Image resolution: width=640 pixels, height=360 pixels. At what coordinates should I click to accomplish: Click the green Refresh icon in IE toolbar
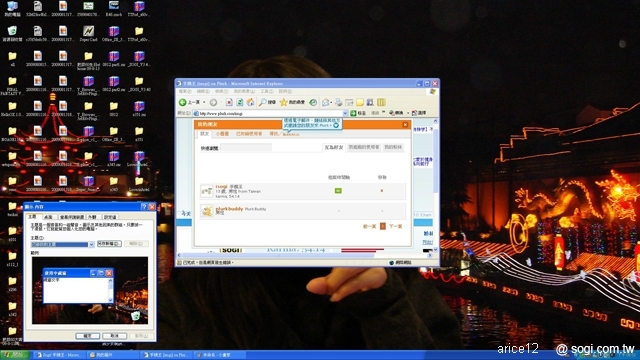tap(240, 102)
